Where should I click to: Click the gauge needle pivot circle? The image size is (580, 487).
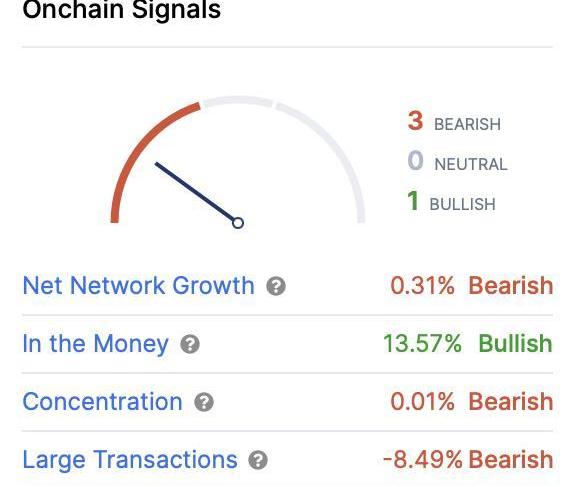pyautogui.click(x=238, y=223)
